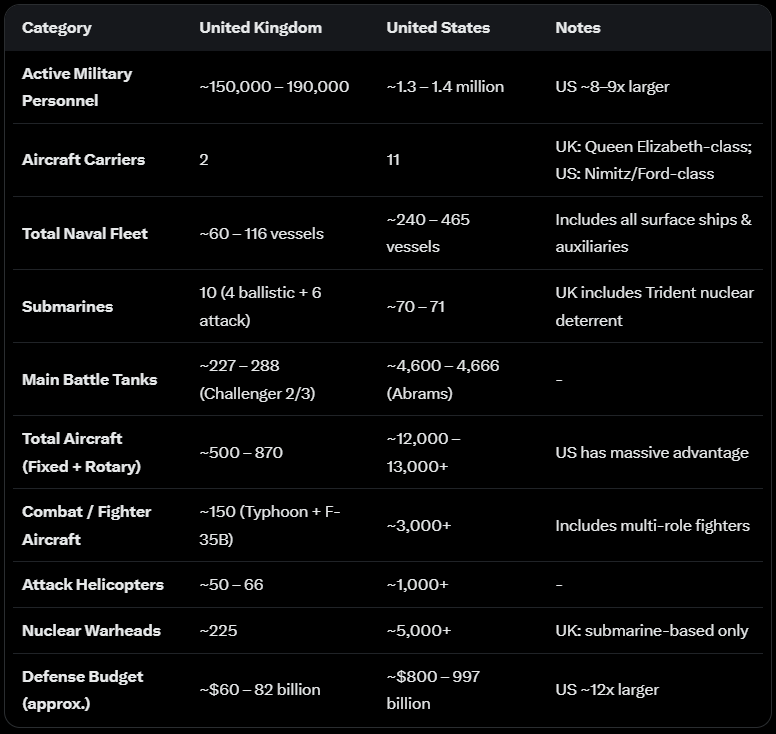Click the '~50 – 66' helicopters cell
Screen dimensions: 776x734
coord(231,585)
